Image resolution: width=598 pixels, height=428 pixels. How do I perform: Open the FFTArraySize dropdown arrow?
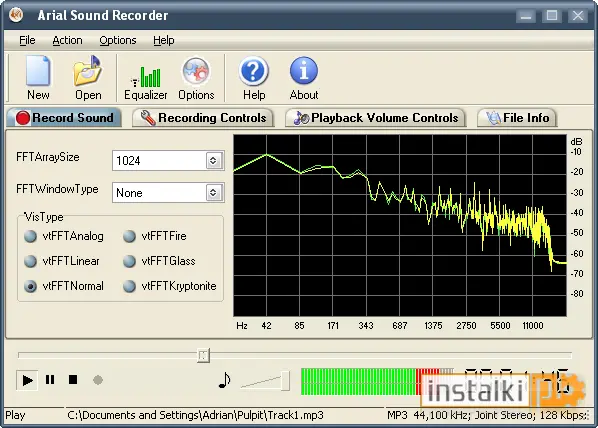(213, 161)
